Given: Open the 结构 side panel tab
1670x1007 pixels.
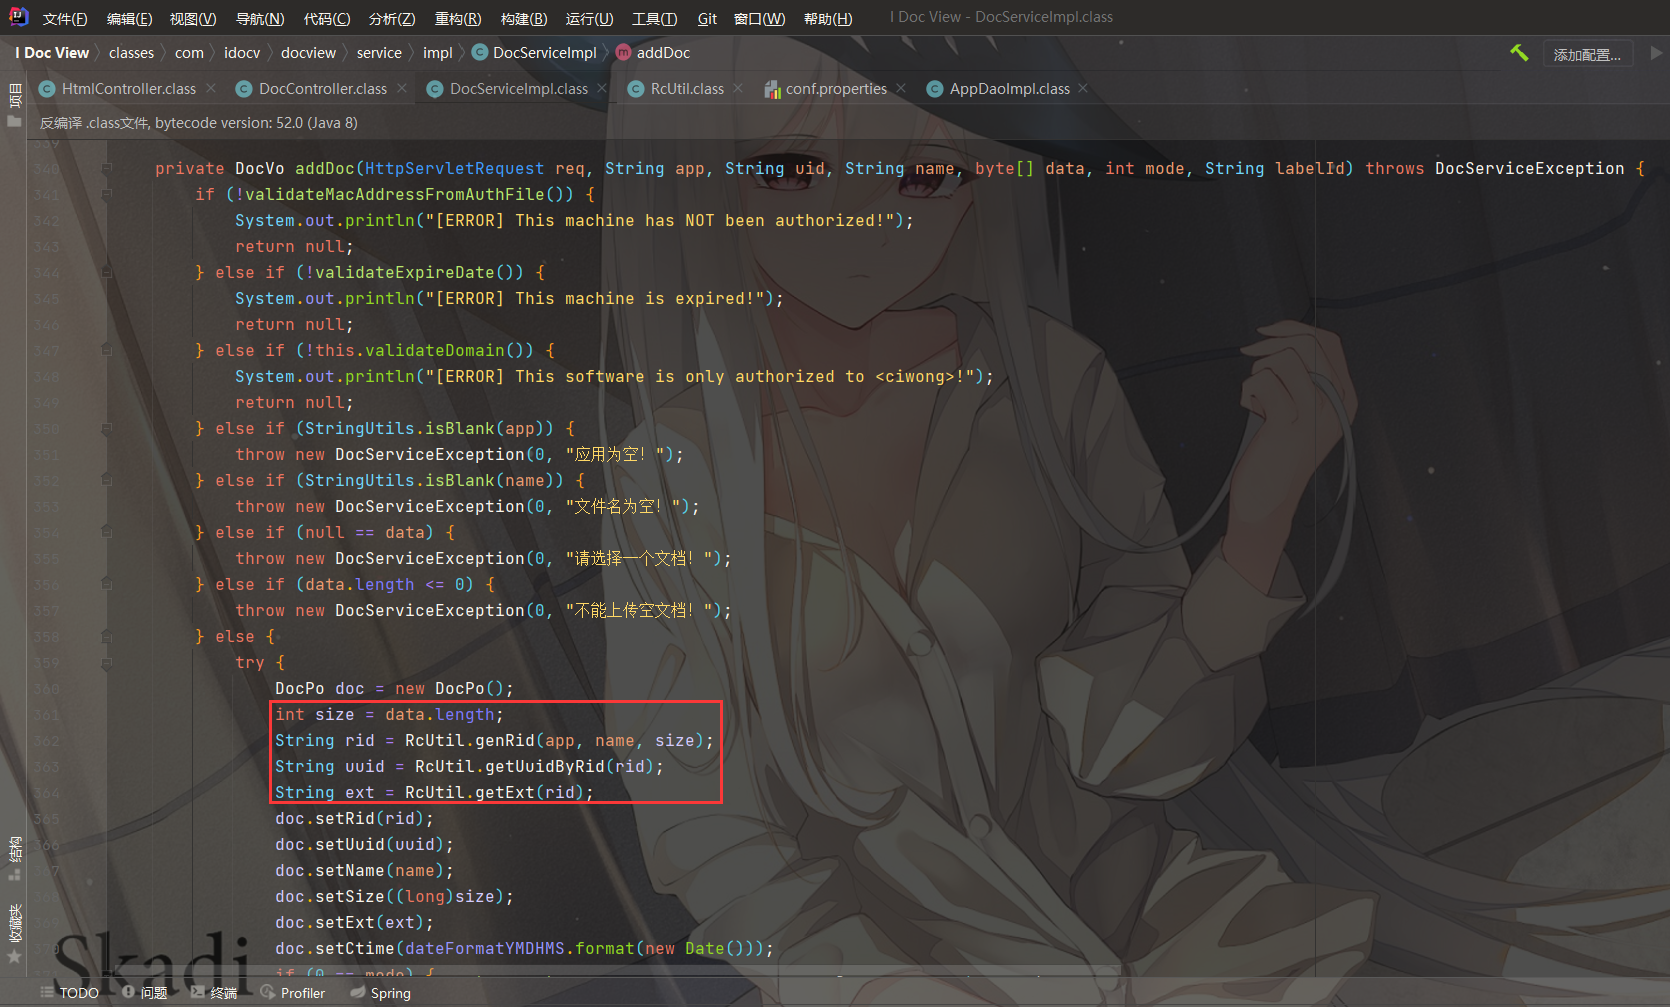Looking at the screenshot, I should (x=14, y=859).
